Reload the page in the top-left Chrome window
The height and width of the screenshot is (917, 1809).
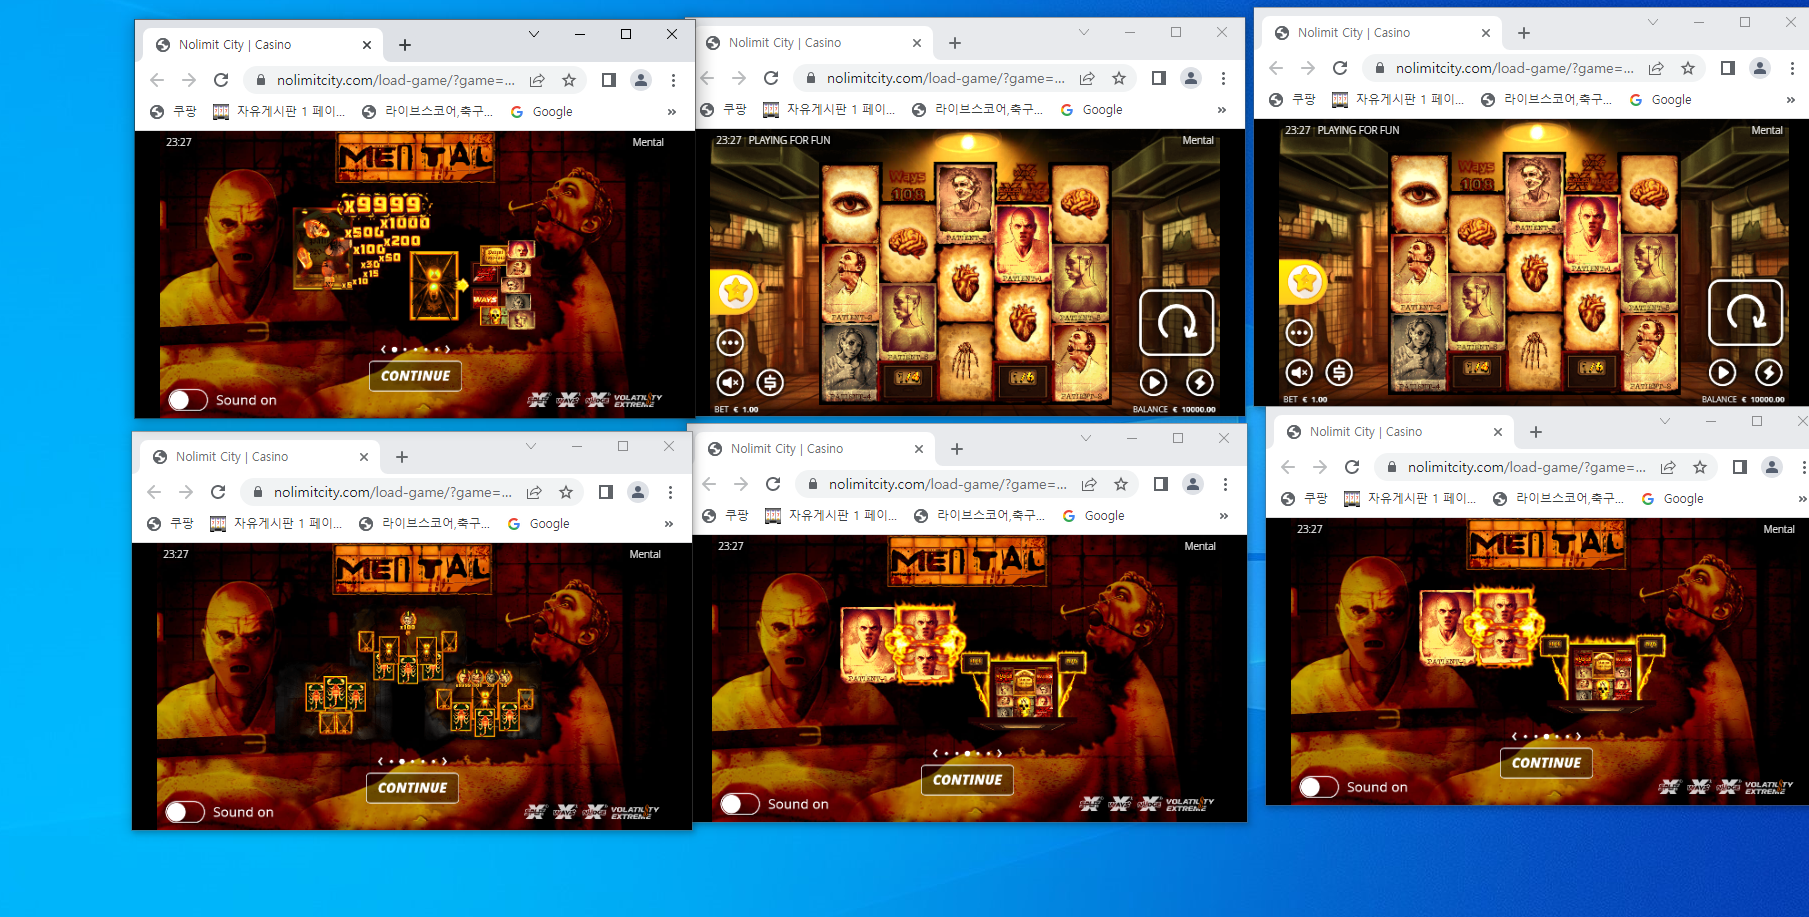tap(221, 80)
